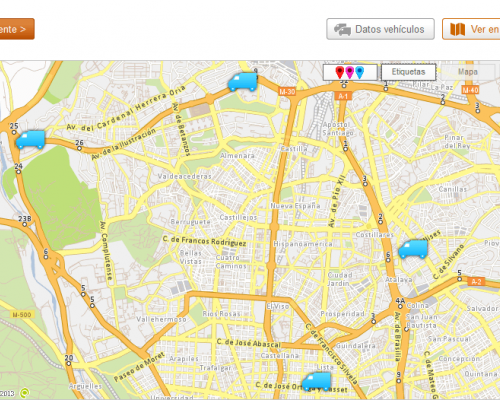Click the 'Ciudad Jardín' map label

tap(340, 279)
